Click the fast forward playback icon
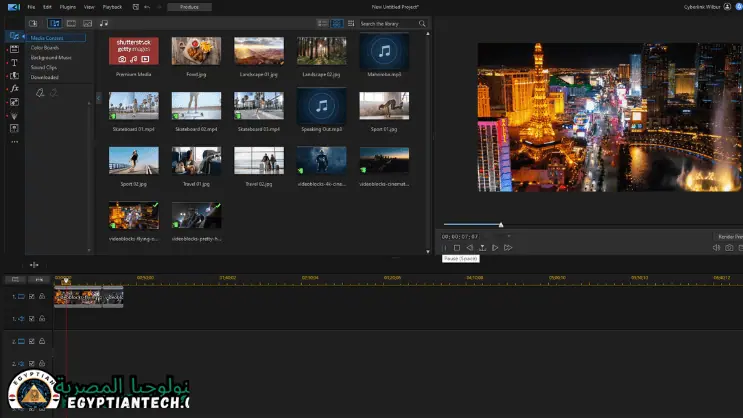Image resolution: width=743 pixels, height=418 pixels. (508, 247)
